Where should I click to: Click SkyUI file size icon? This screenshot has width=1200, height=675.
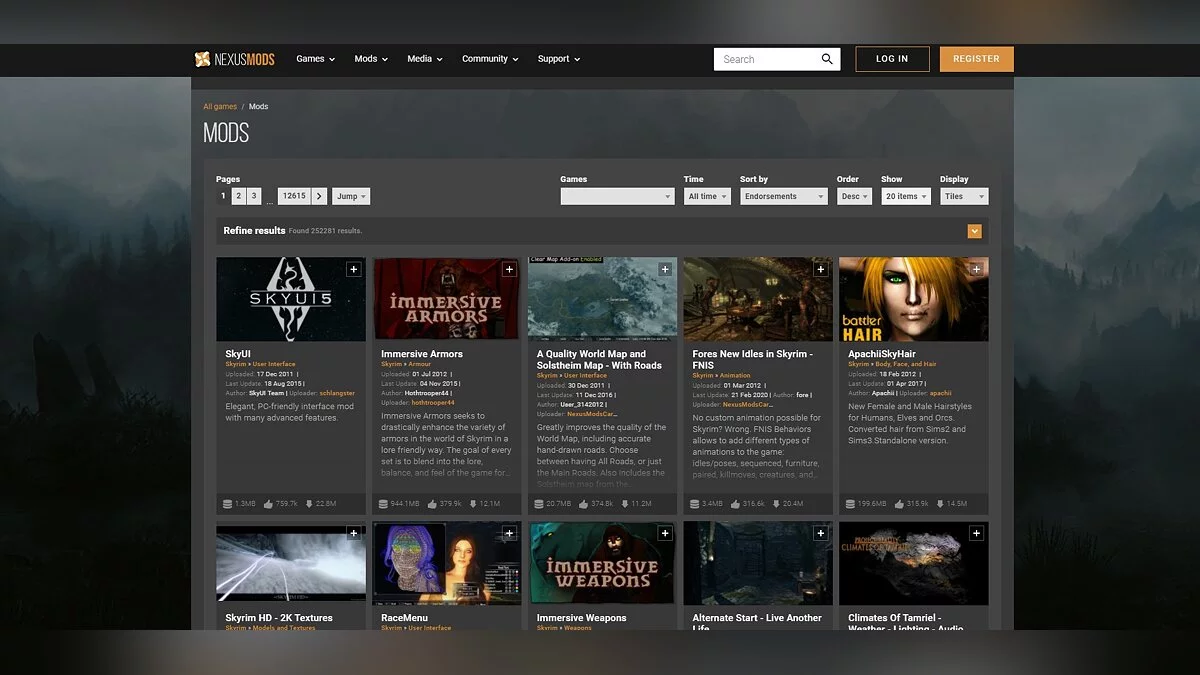228,504
